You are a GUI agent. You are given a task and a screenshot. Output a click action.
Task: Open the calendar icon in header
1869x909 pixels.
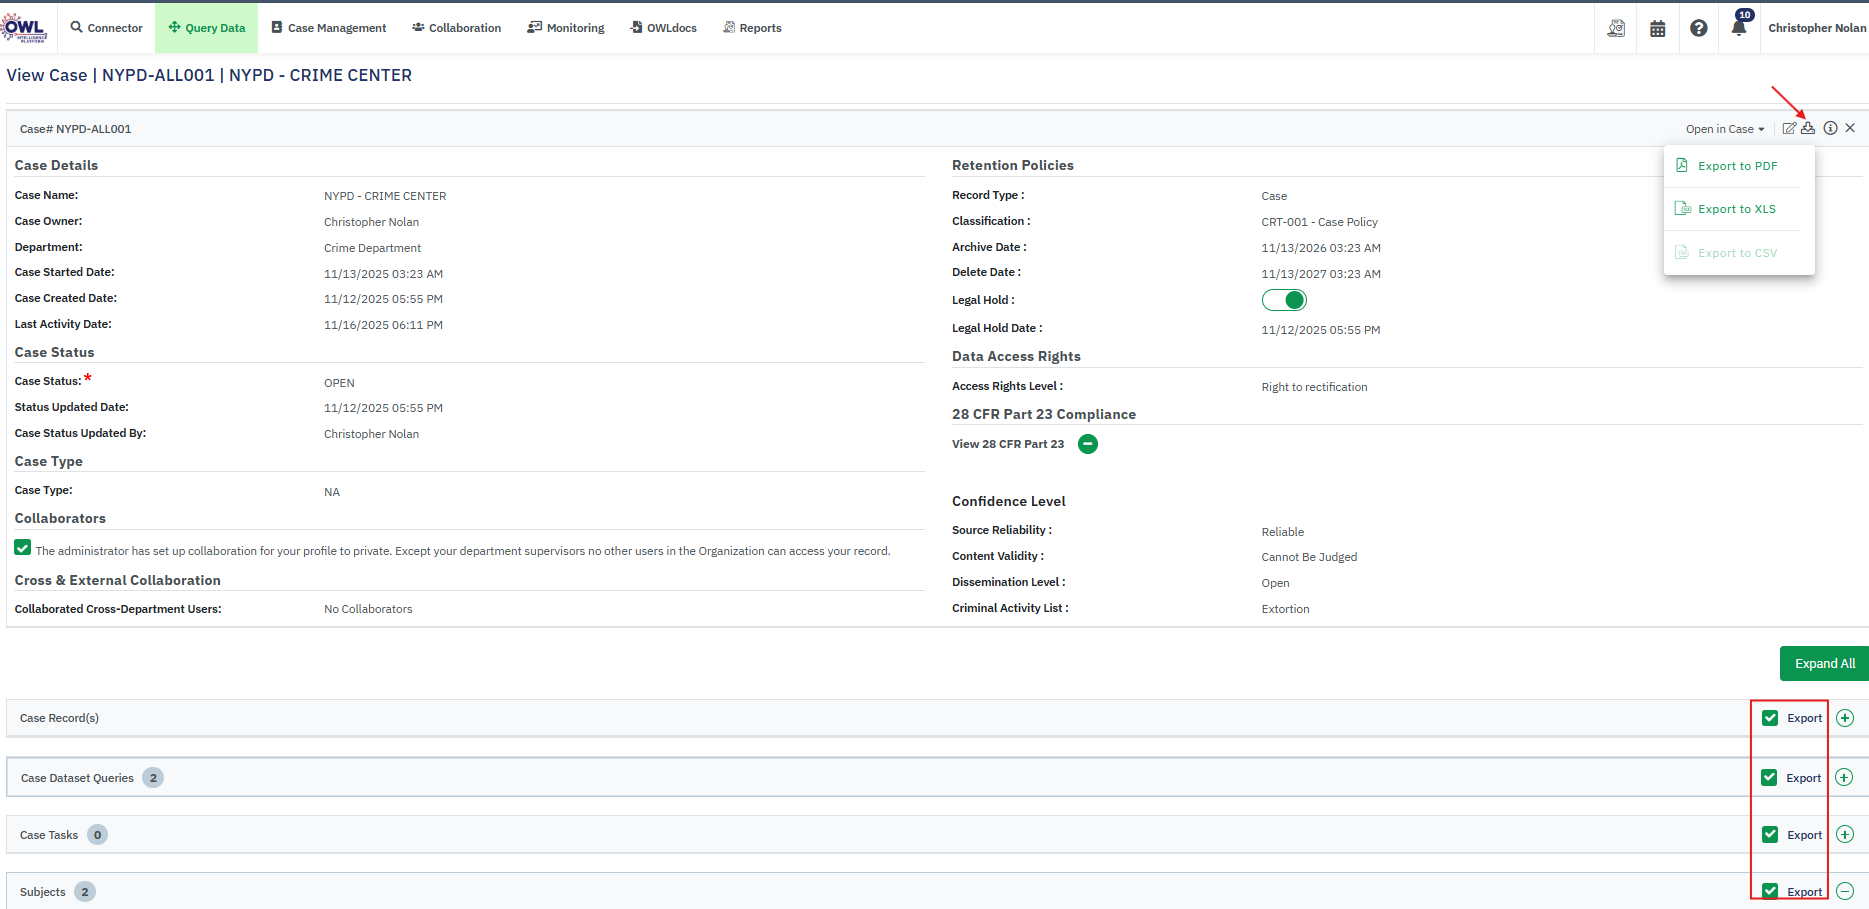click(x=1657, y=28)
